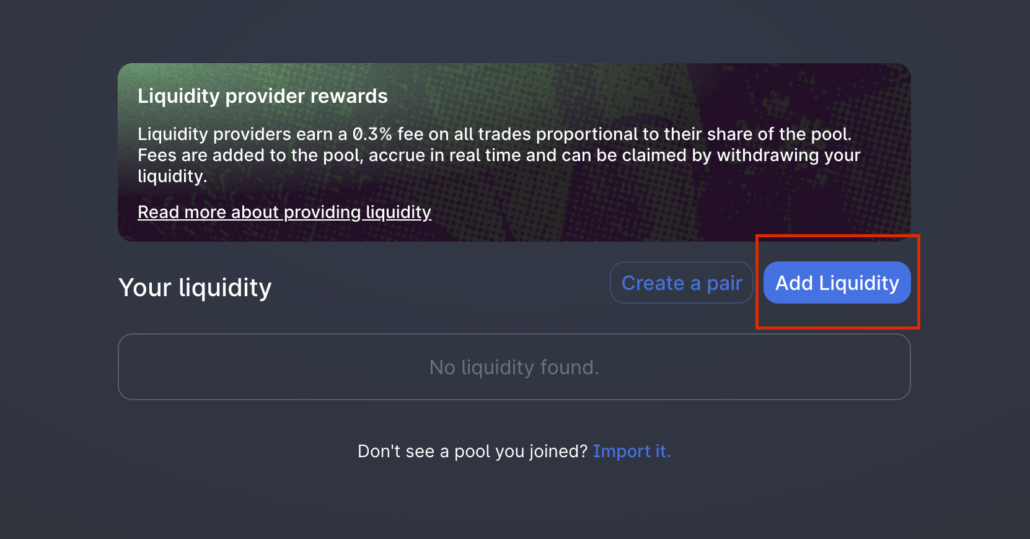Click the Liquidity provider rewards title
Screen dimensions: 1030x539
(x=263, y=96)
